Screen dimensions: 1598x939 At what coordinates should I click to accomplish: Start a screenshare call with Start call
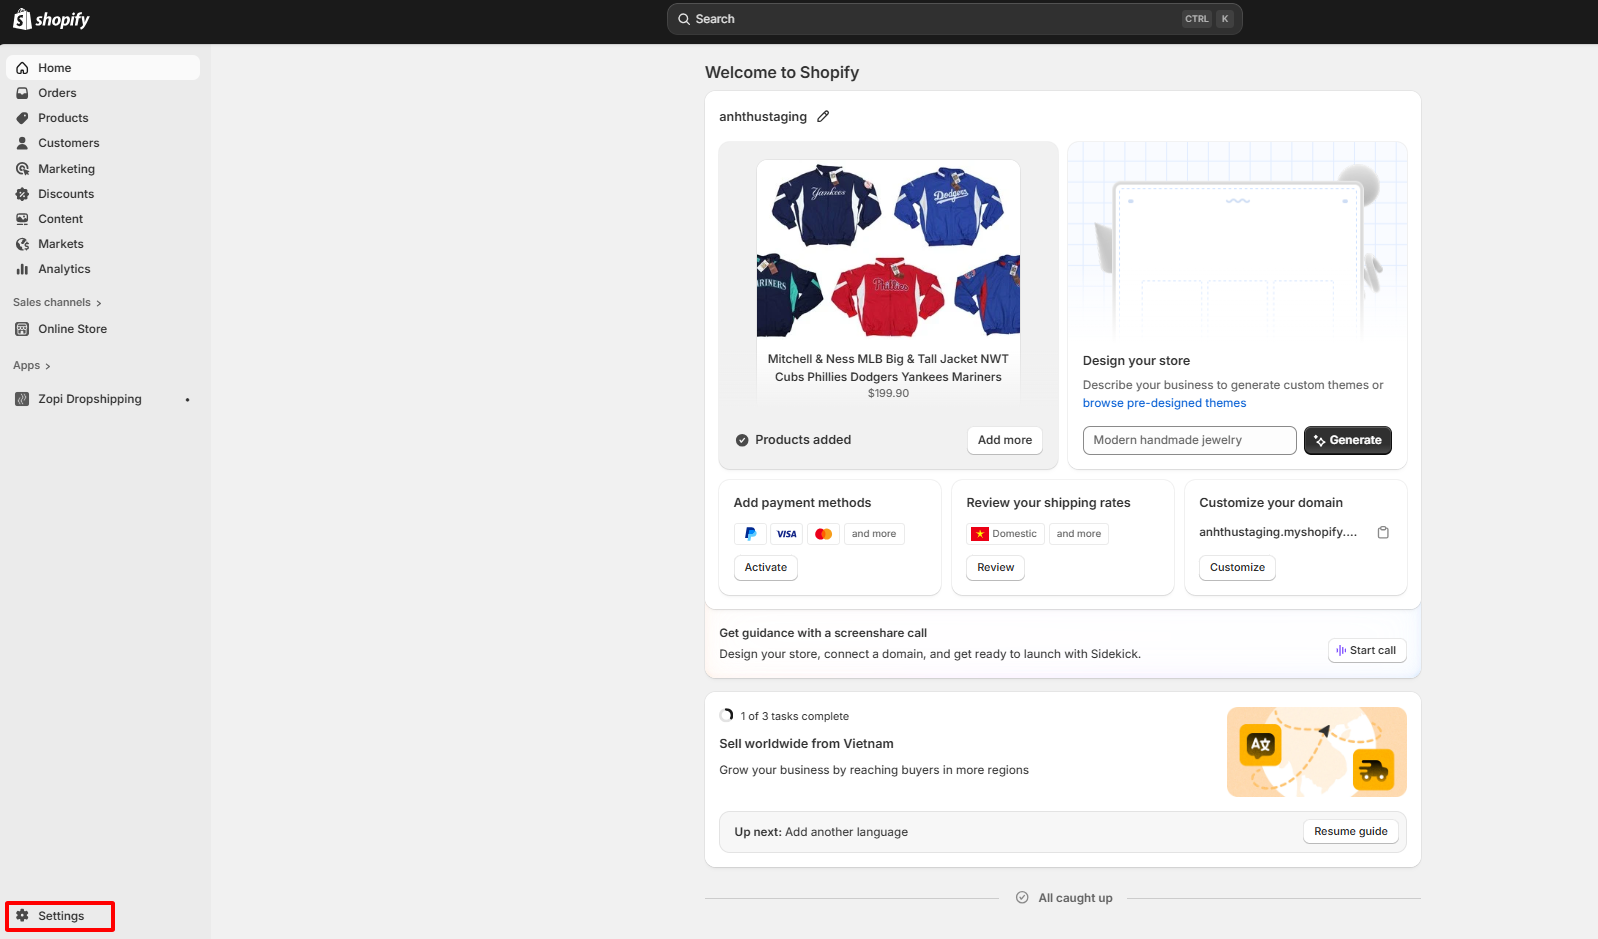(1367, 650)
